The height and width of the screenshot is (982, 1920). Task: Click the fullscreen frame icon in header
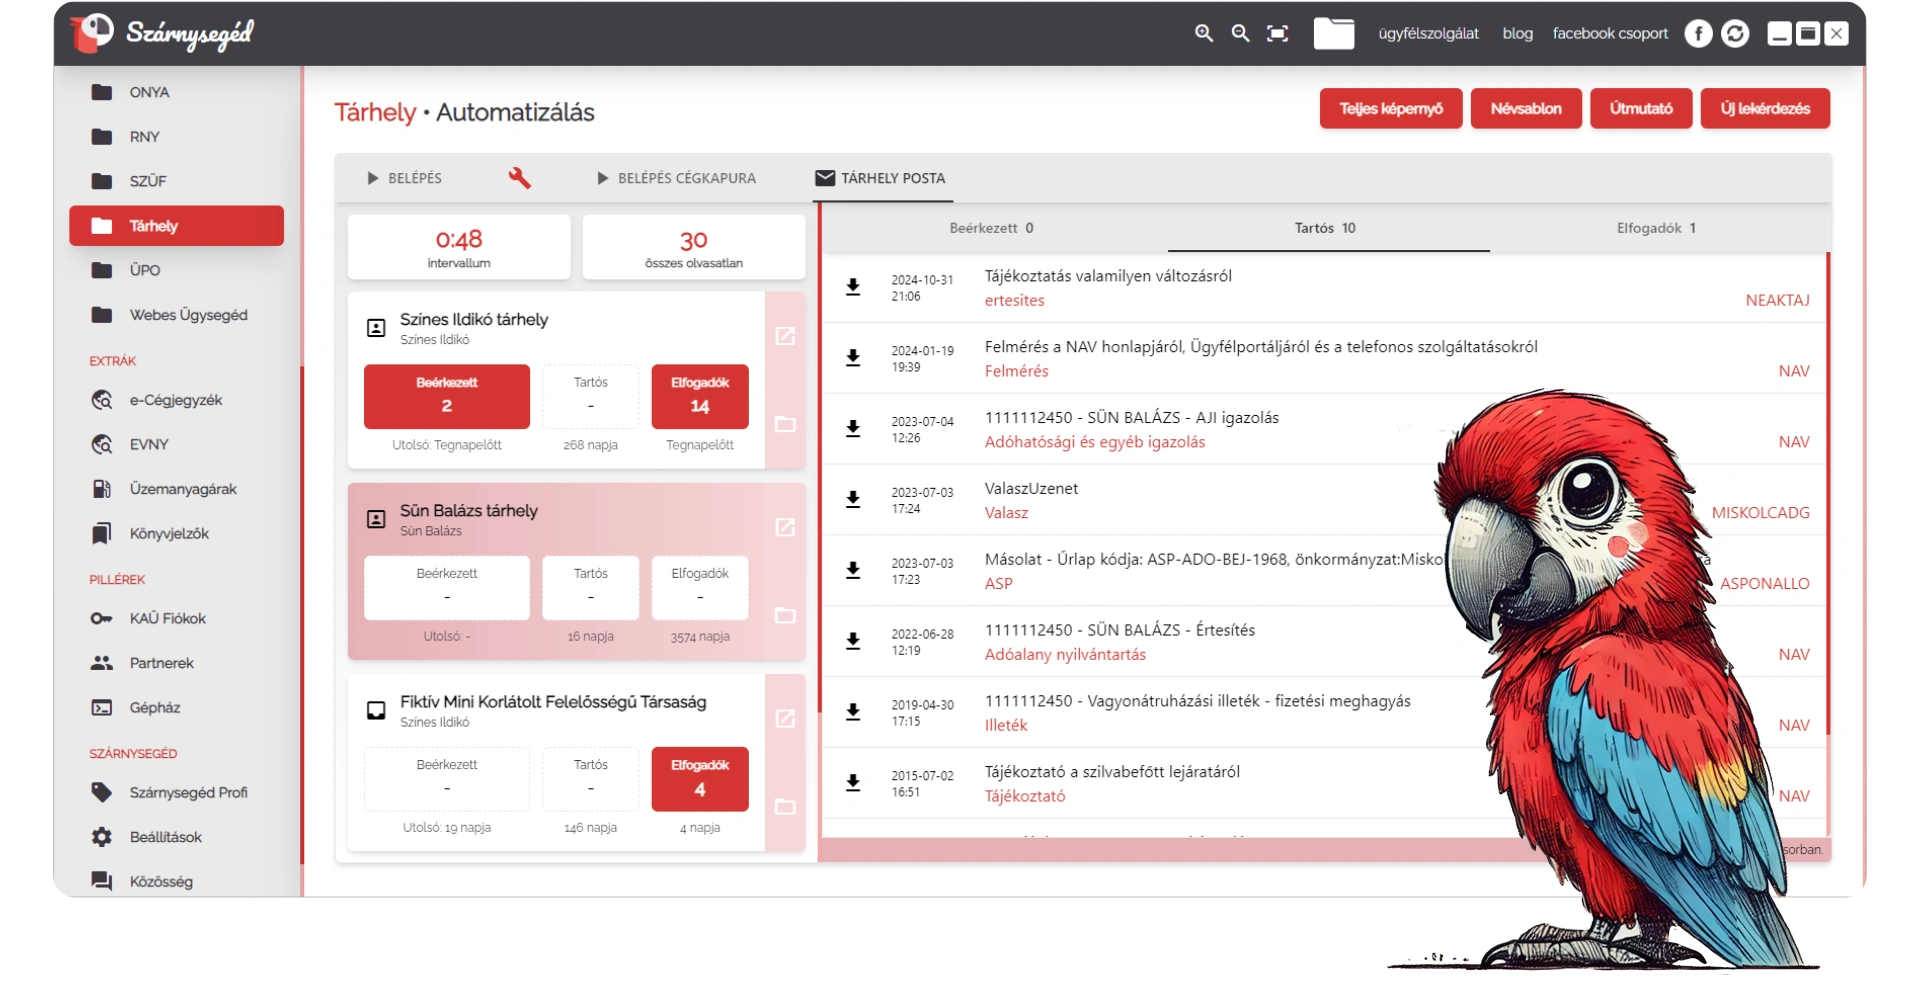click(1277, 34)
